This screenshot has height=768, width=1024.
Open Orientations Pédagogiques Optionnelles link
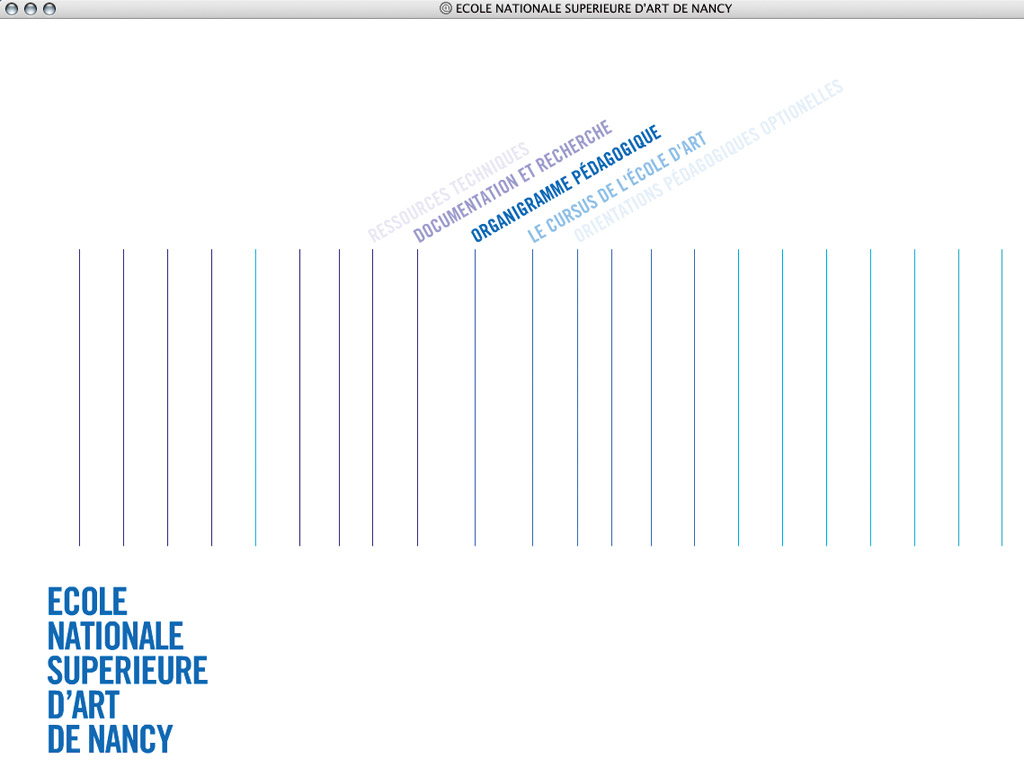pyautogui.click(x=709, y=161)
